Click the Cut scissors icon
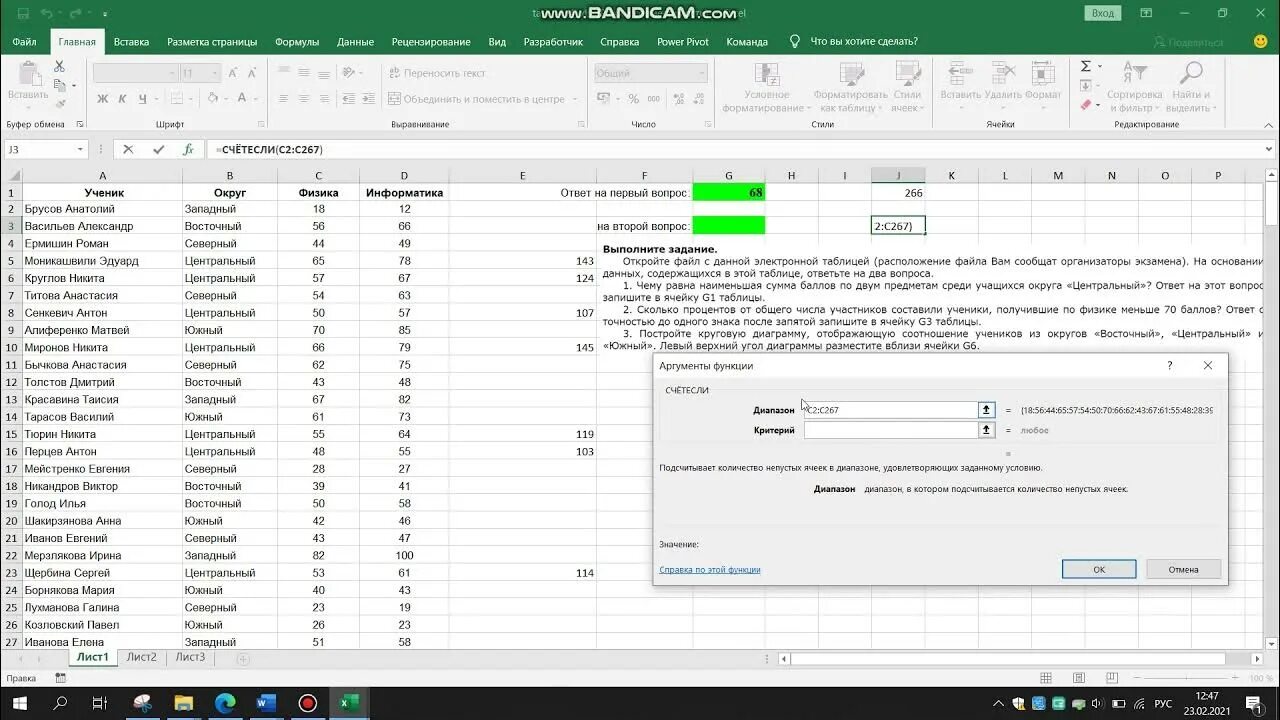The height and width of the screenshot is (720, 1280). (x=59, y=67)
